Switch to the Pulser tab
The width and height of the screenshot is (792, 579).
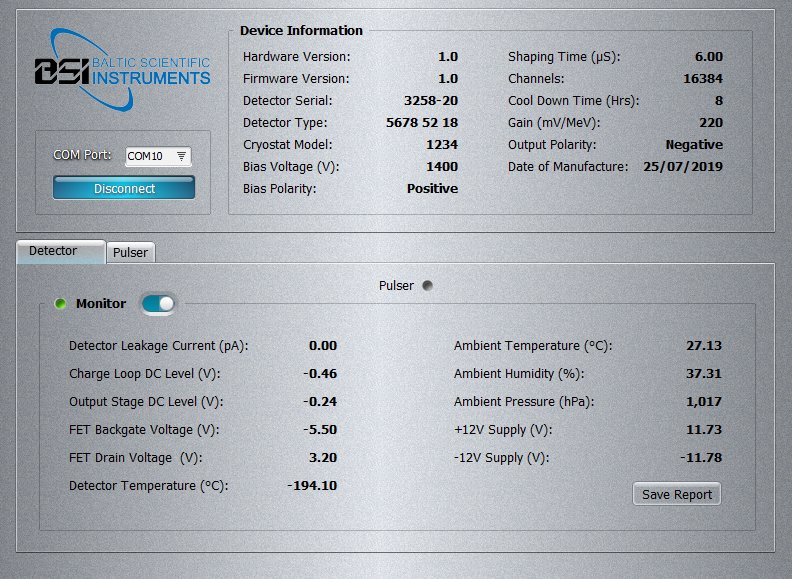click(x=130, y=252)
